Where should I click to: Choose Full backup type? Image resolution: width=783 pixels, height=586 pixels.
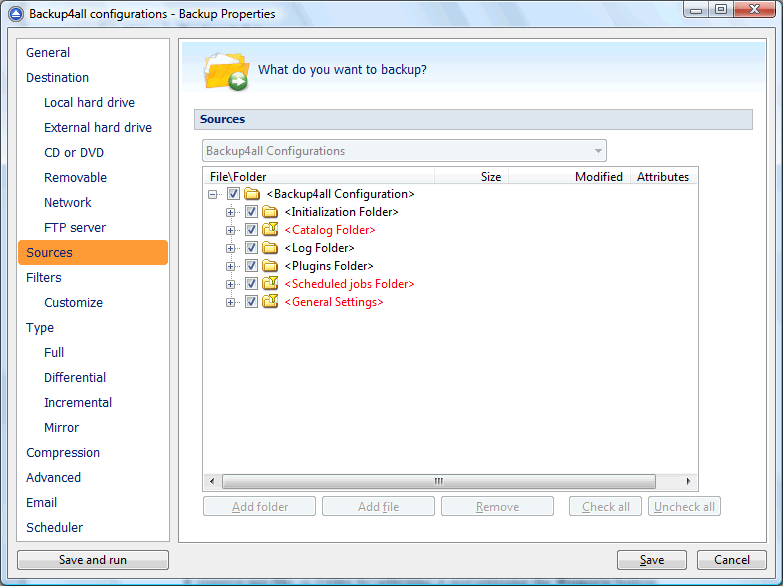[54, 352]
